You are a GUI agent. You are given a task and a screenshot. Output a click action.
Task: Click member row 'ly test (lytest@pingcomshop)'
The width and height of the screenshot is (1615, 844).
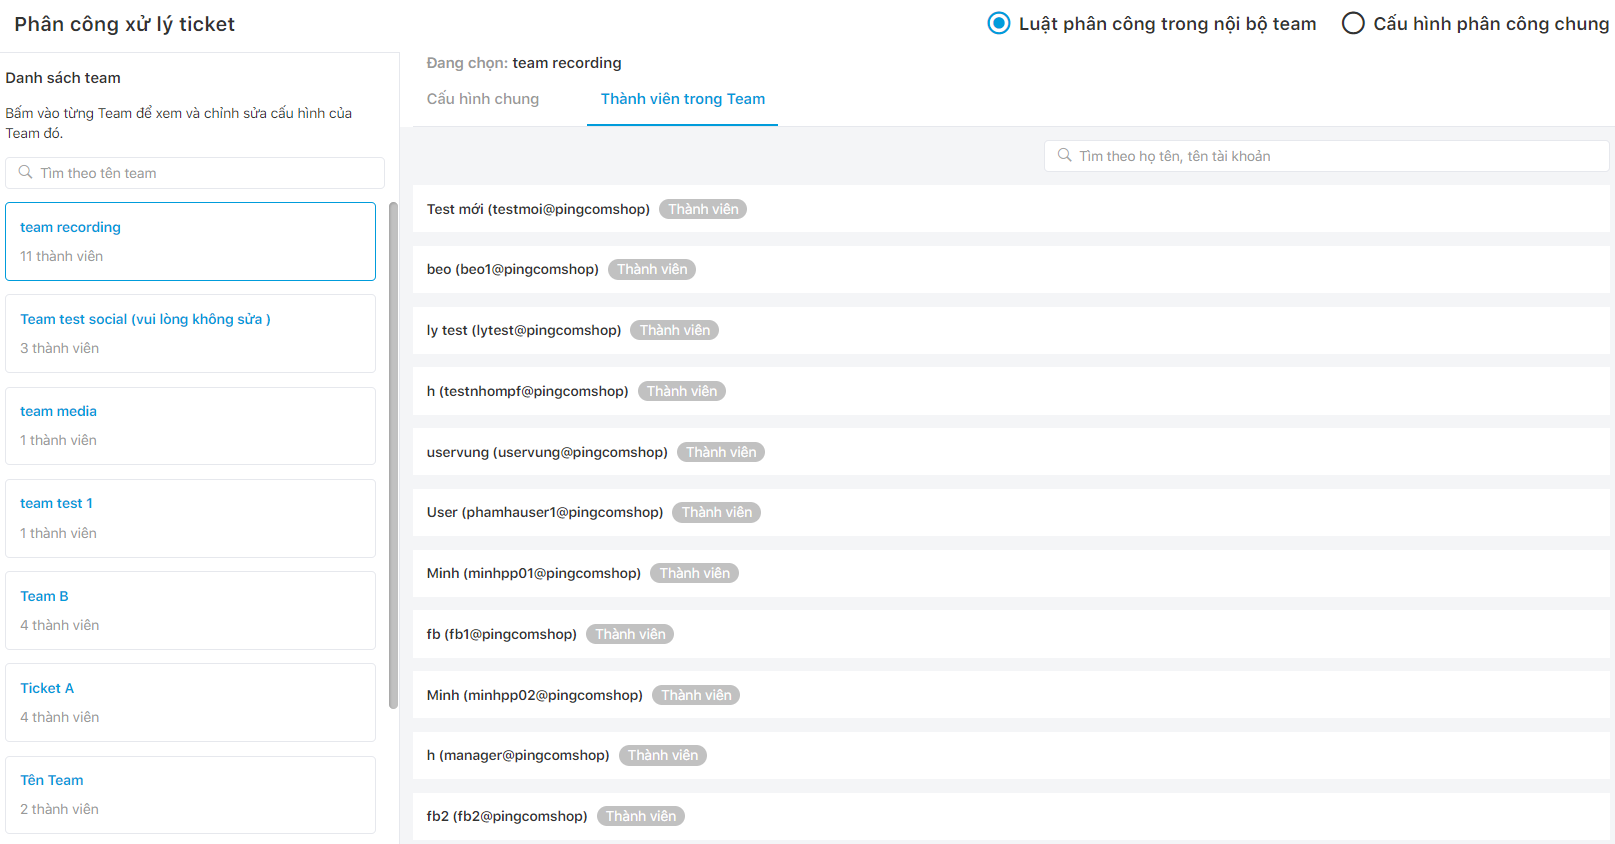[x=1011, y=330]
